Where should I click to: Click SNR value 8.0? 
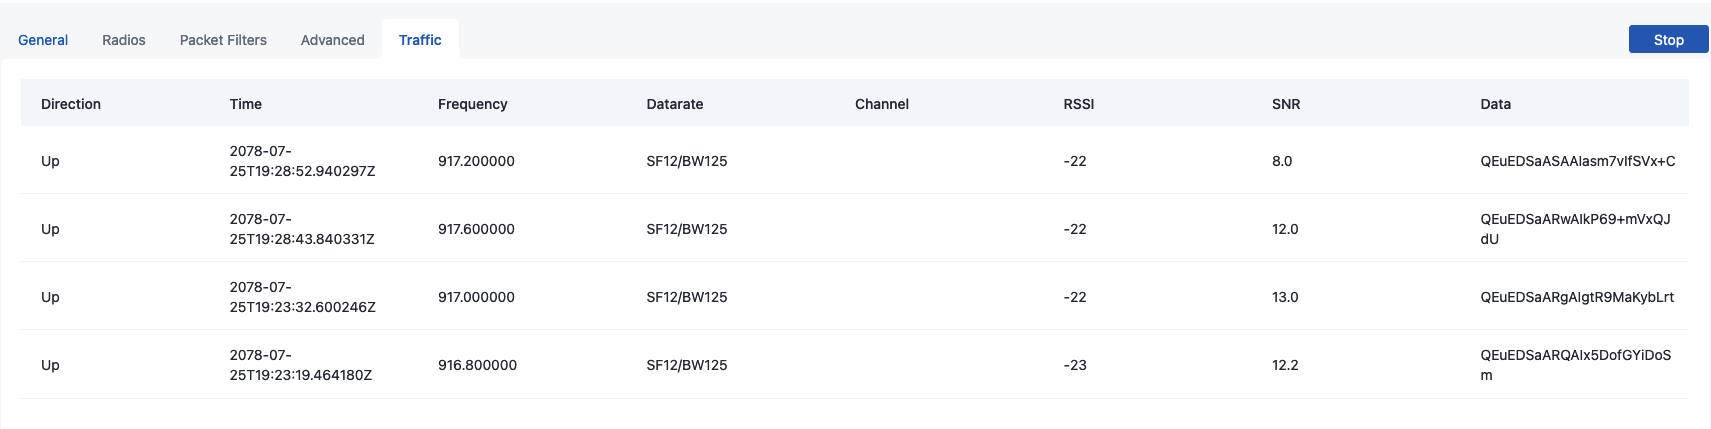click(x=1282, y=161)
